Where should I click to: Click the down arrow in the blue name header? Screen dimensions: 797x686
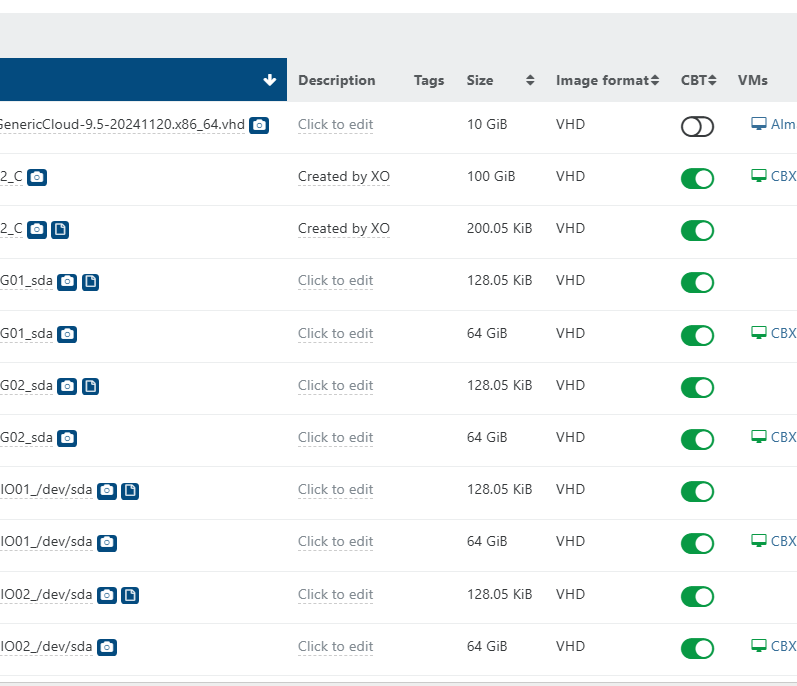point(269,80)
